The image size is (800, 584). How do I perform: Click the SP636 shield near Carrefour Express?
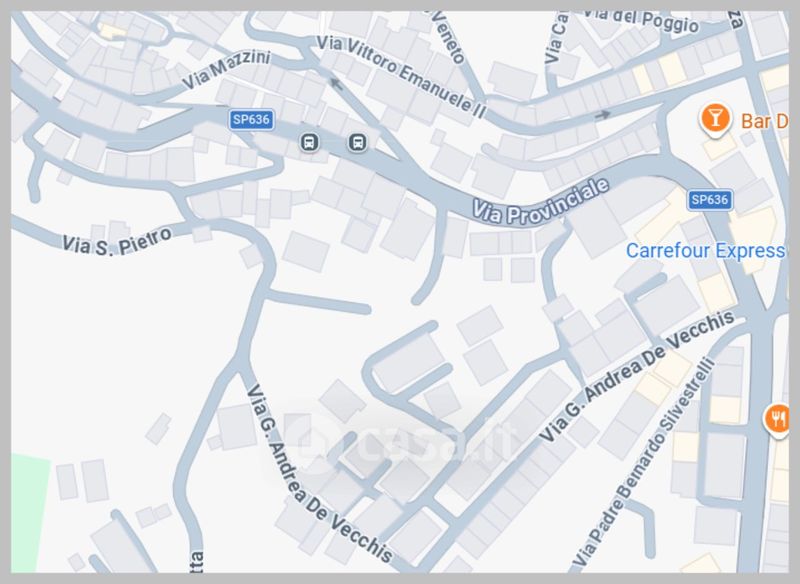pos(710,199)
